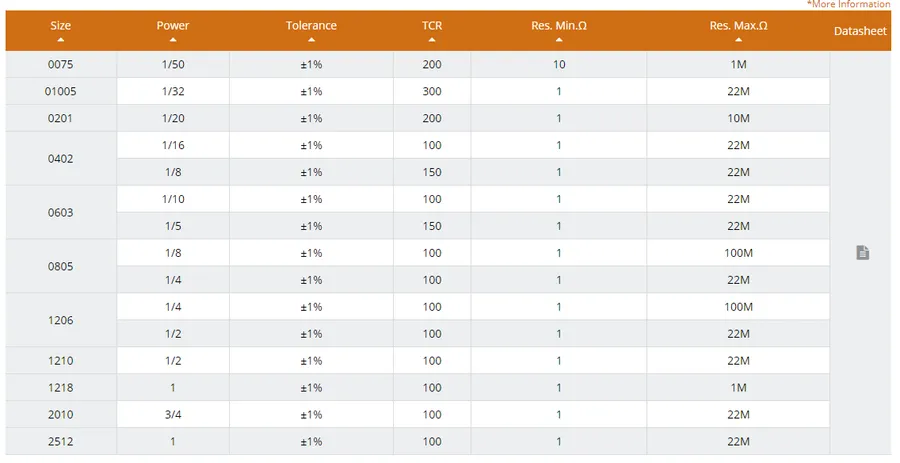Image resolution: width=900 pixels, height=463 pixels.
Task: Click the sort arrow under Res. Max.Ω
Action: (738, 40)
